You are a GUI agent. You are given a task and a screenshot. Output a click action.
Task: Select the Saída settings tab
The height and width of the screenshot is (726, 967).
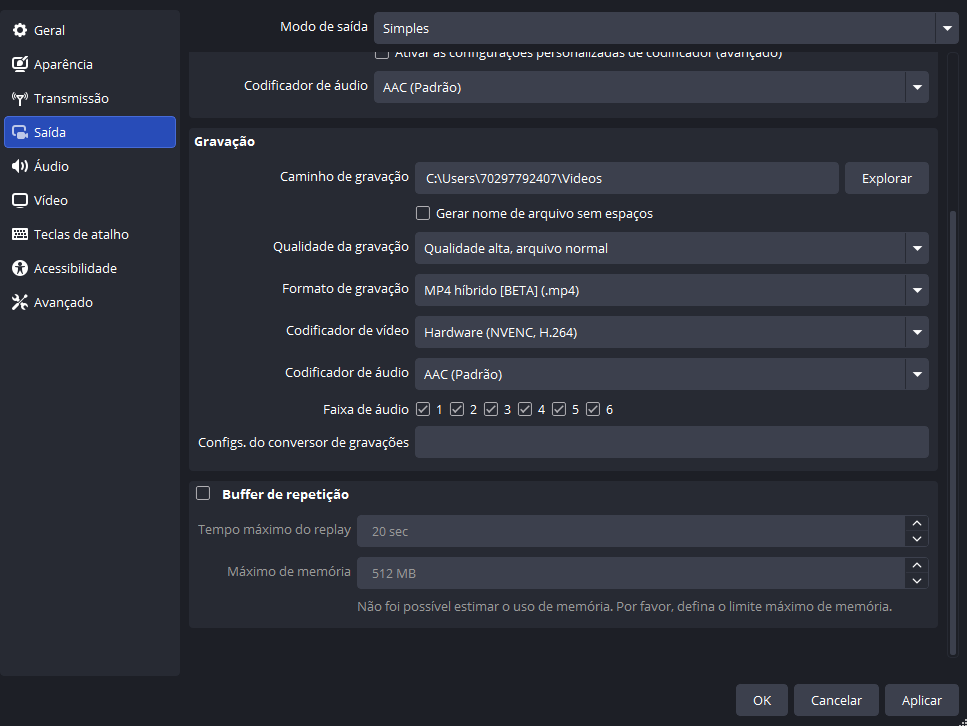(x=90, y=132)
